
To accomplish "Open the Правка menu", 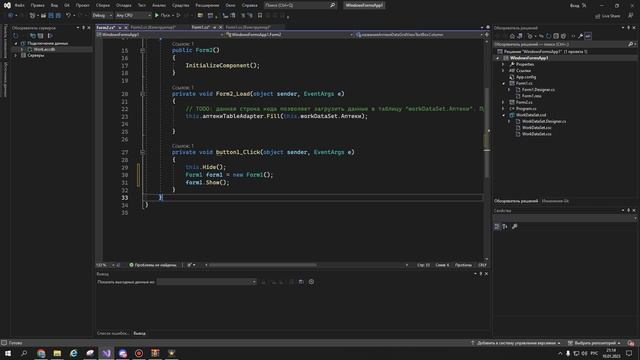I will coord(38,5).
